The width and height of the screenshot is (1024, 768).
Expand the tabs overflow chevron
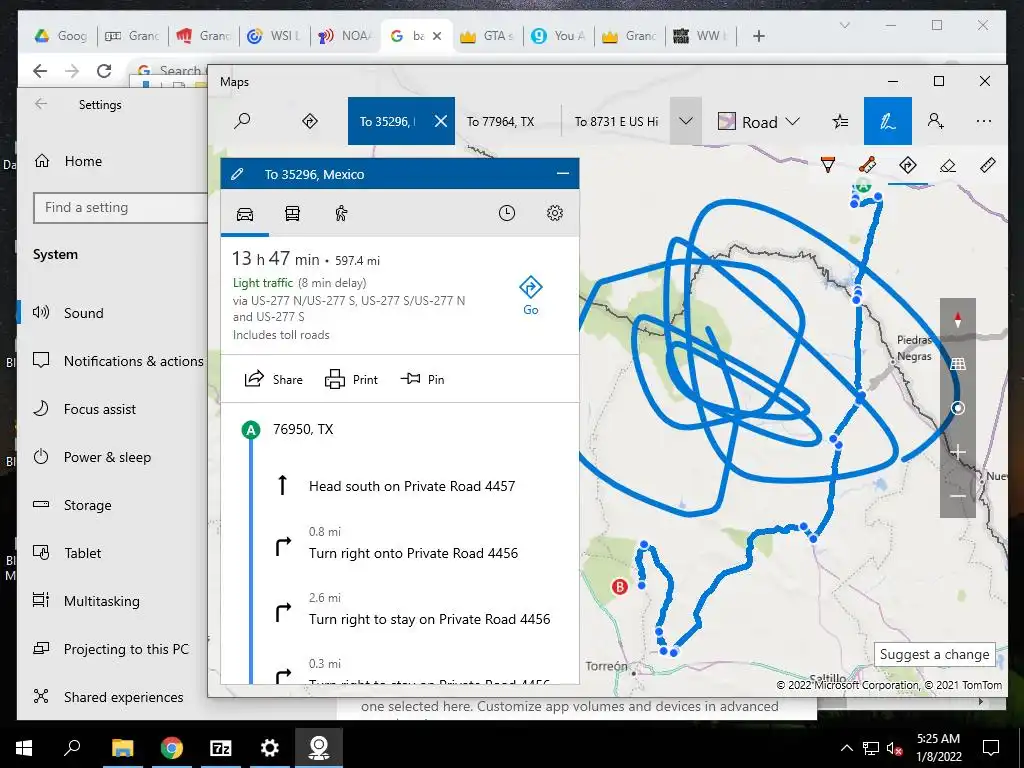coord(686,121)
